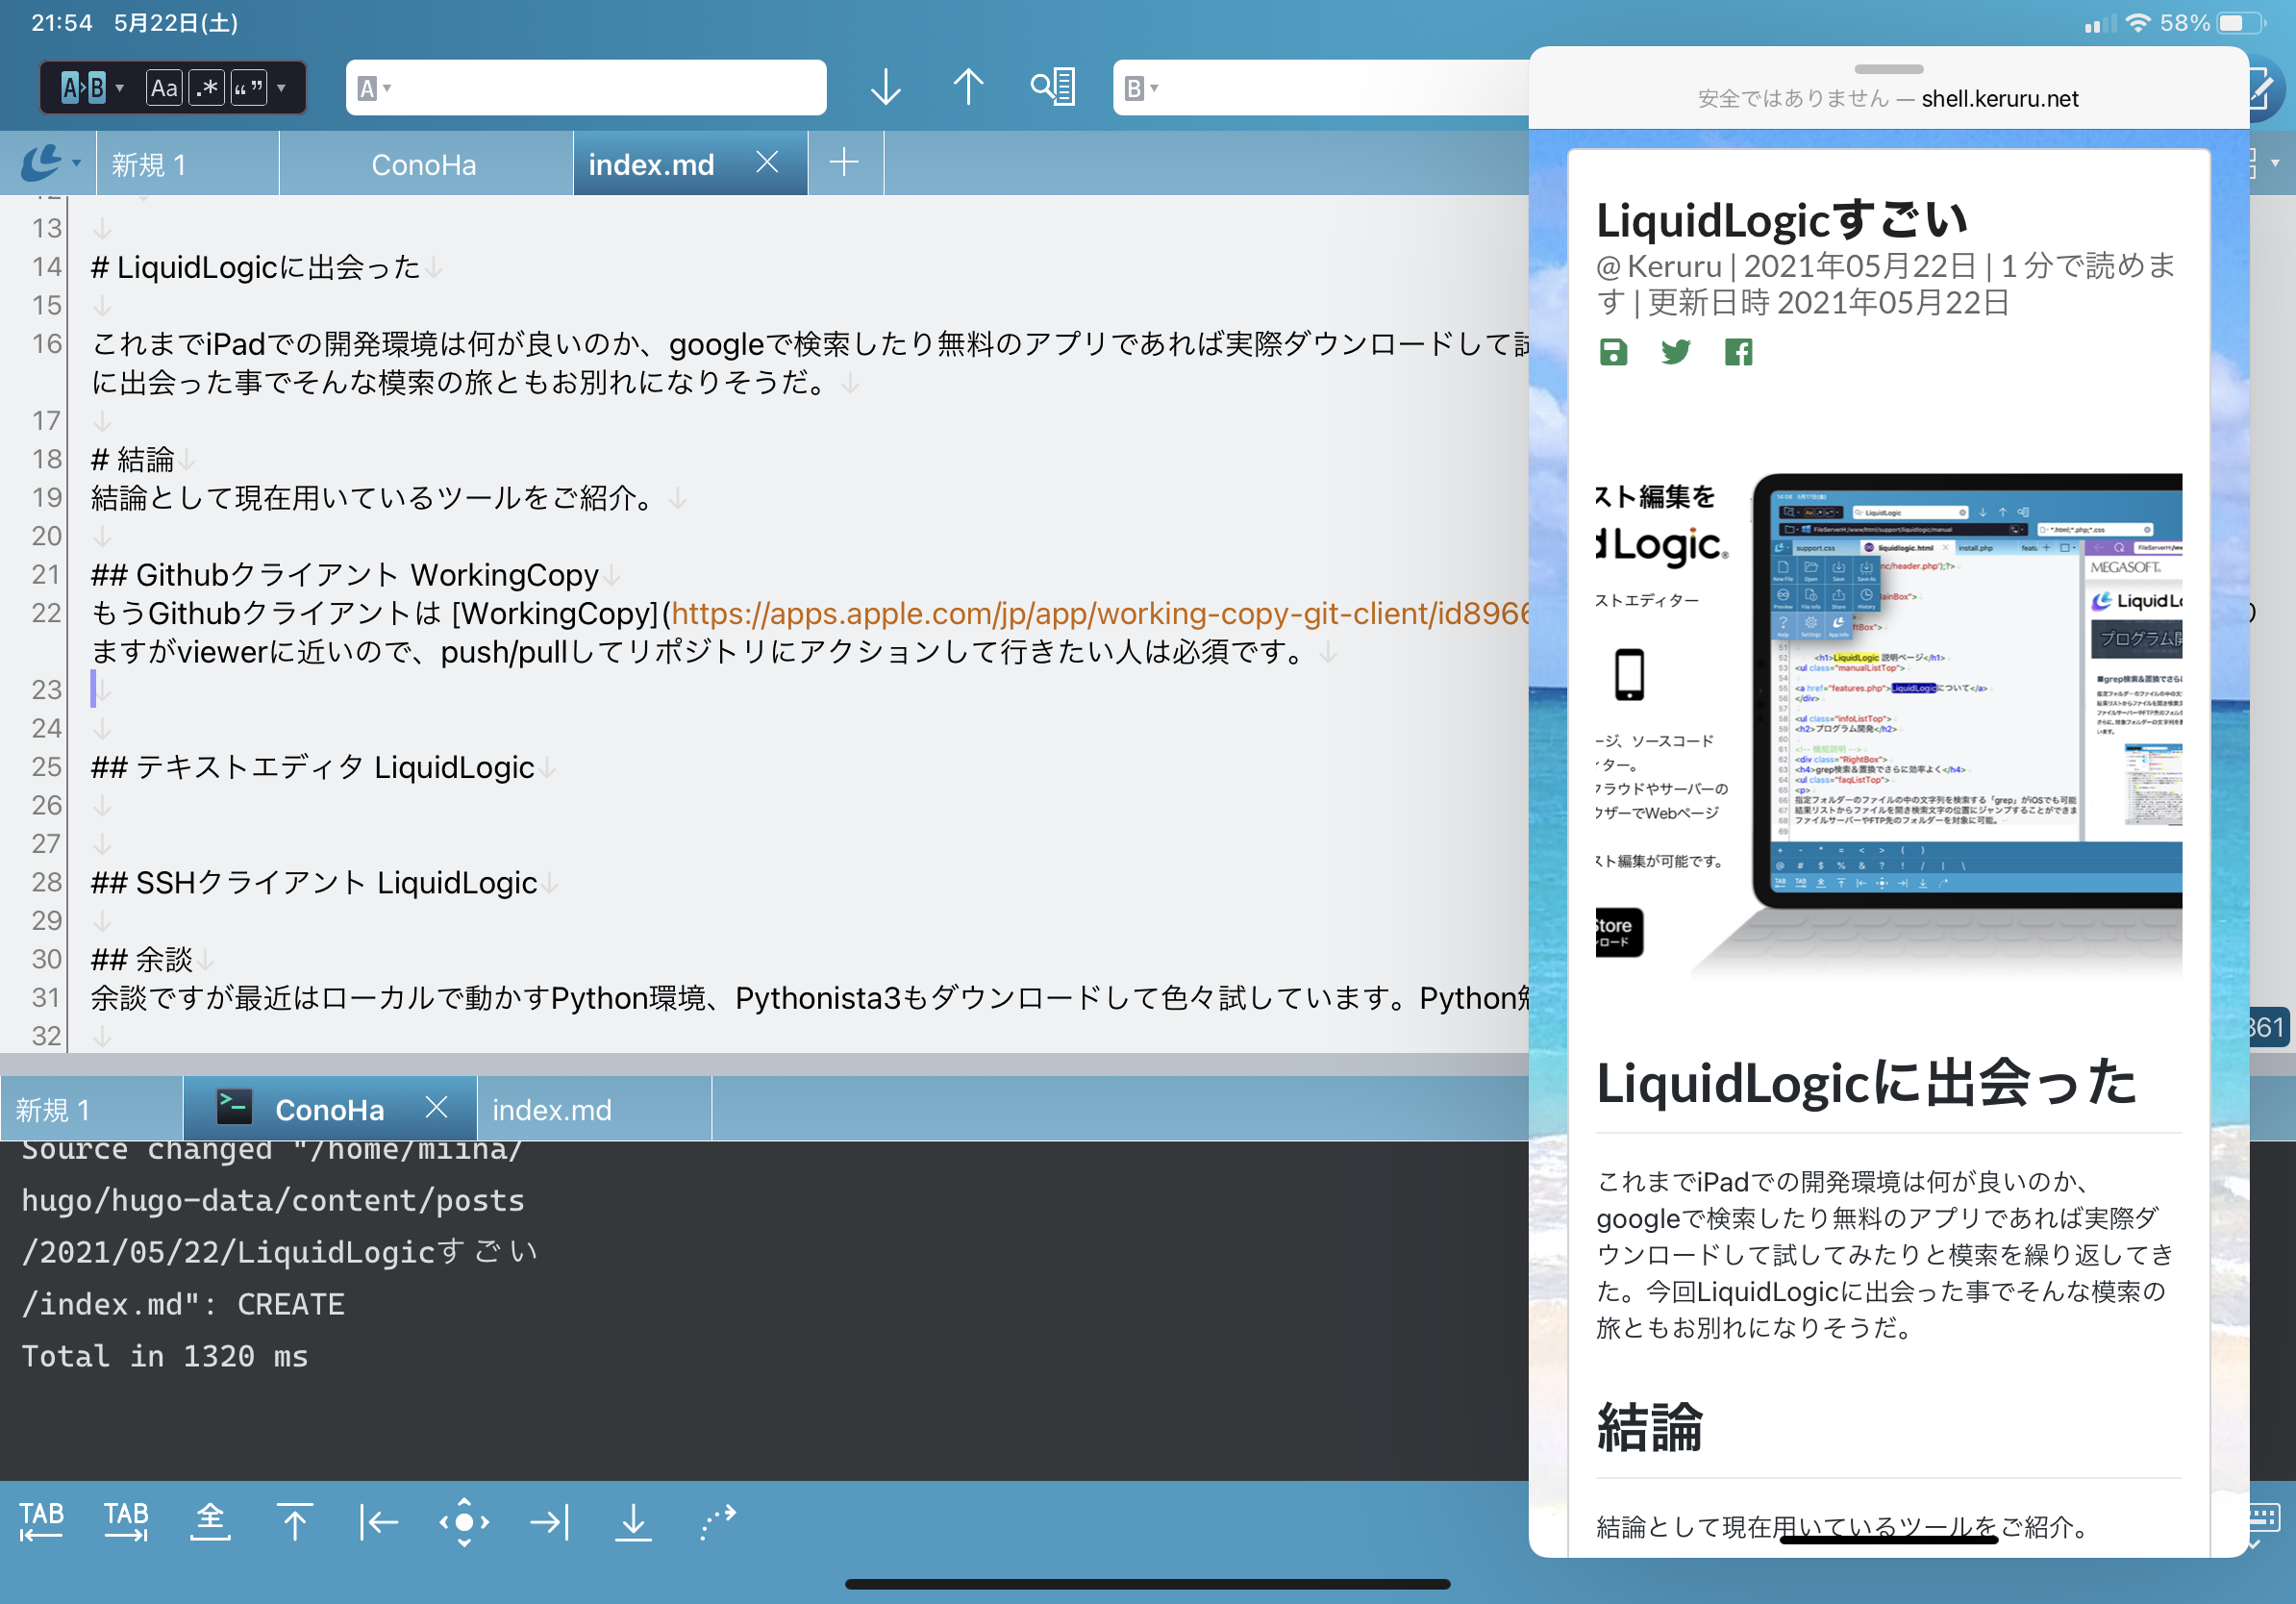Toggle case-sensitive Aa search option
2296x1604 pixels.
click(164, 88)
